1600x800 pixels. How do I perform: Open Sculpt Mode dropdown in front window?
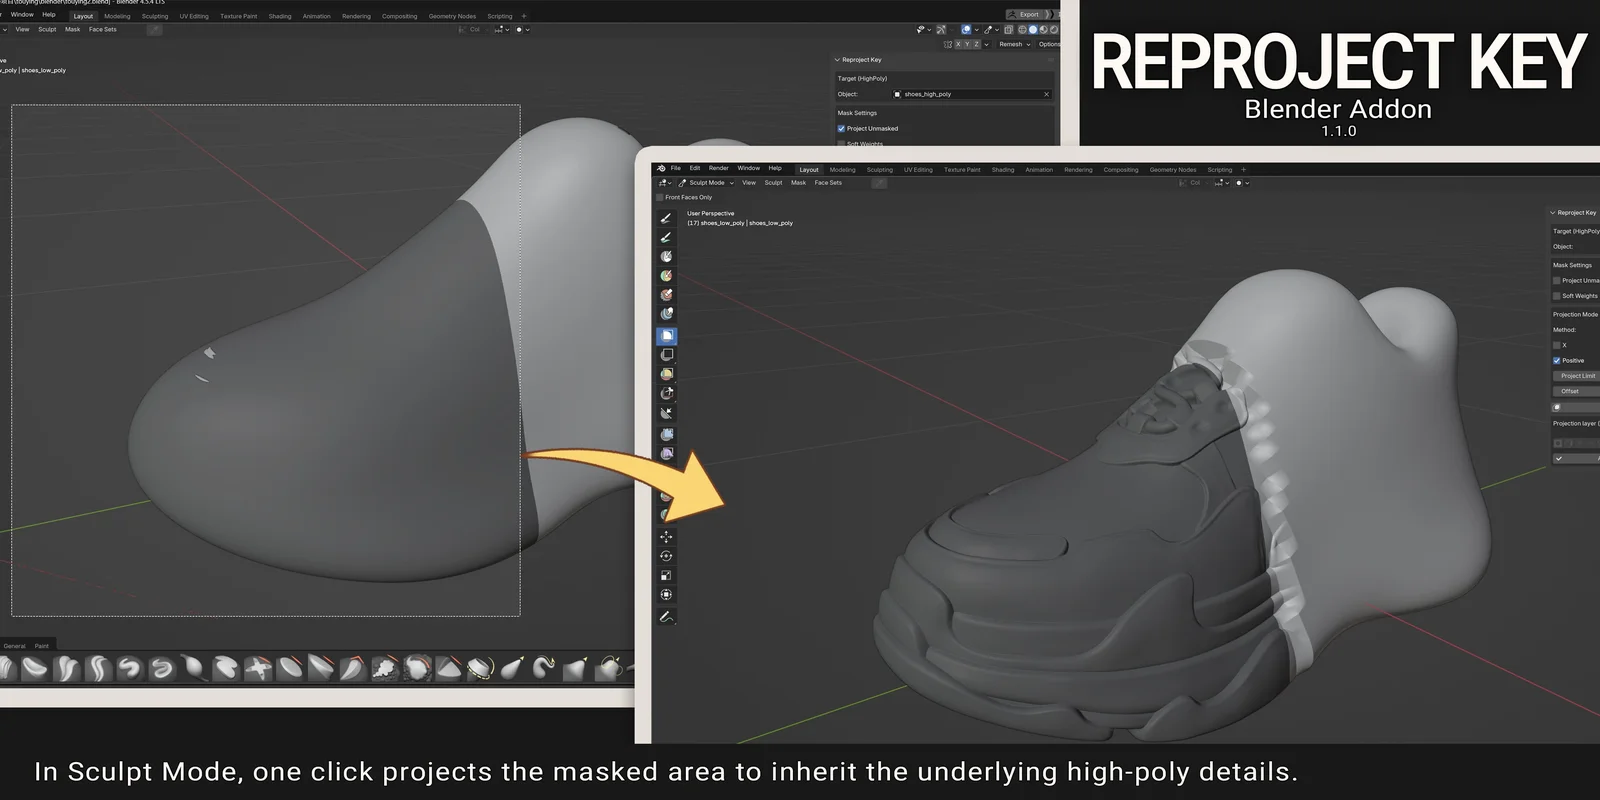tap(706, 183)
